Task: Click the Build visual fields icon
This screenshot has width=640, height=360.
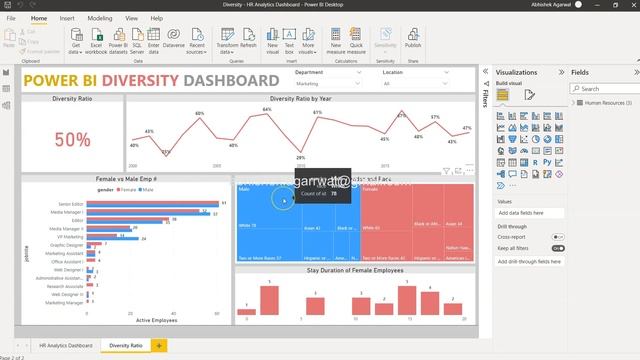Action: (502, 95)
